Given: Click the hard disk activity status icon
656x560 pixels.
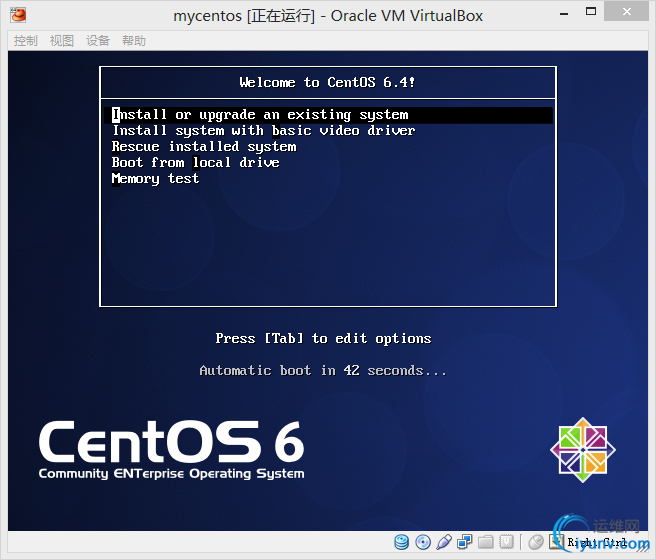Looking at the screenshot, I should [402, 542].
